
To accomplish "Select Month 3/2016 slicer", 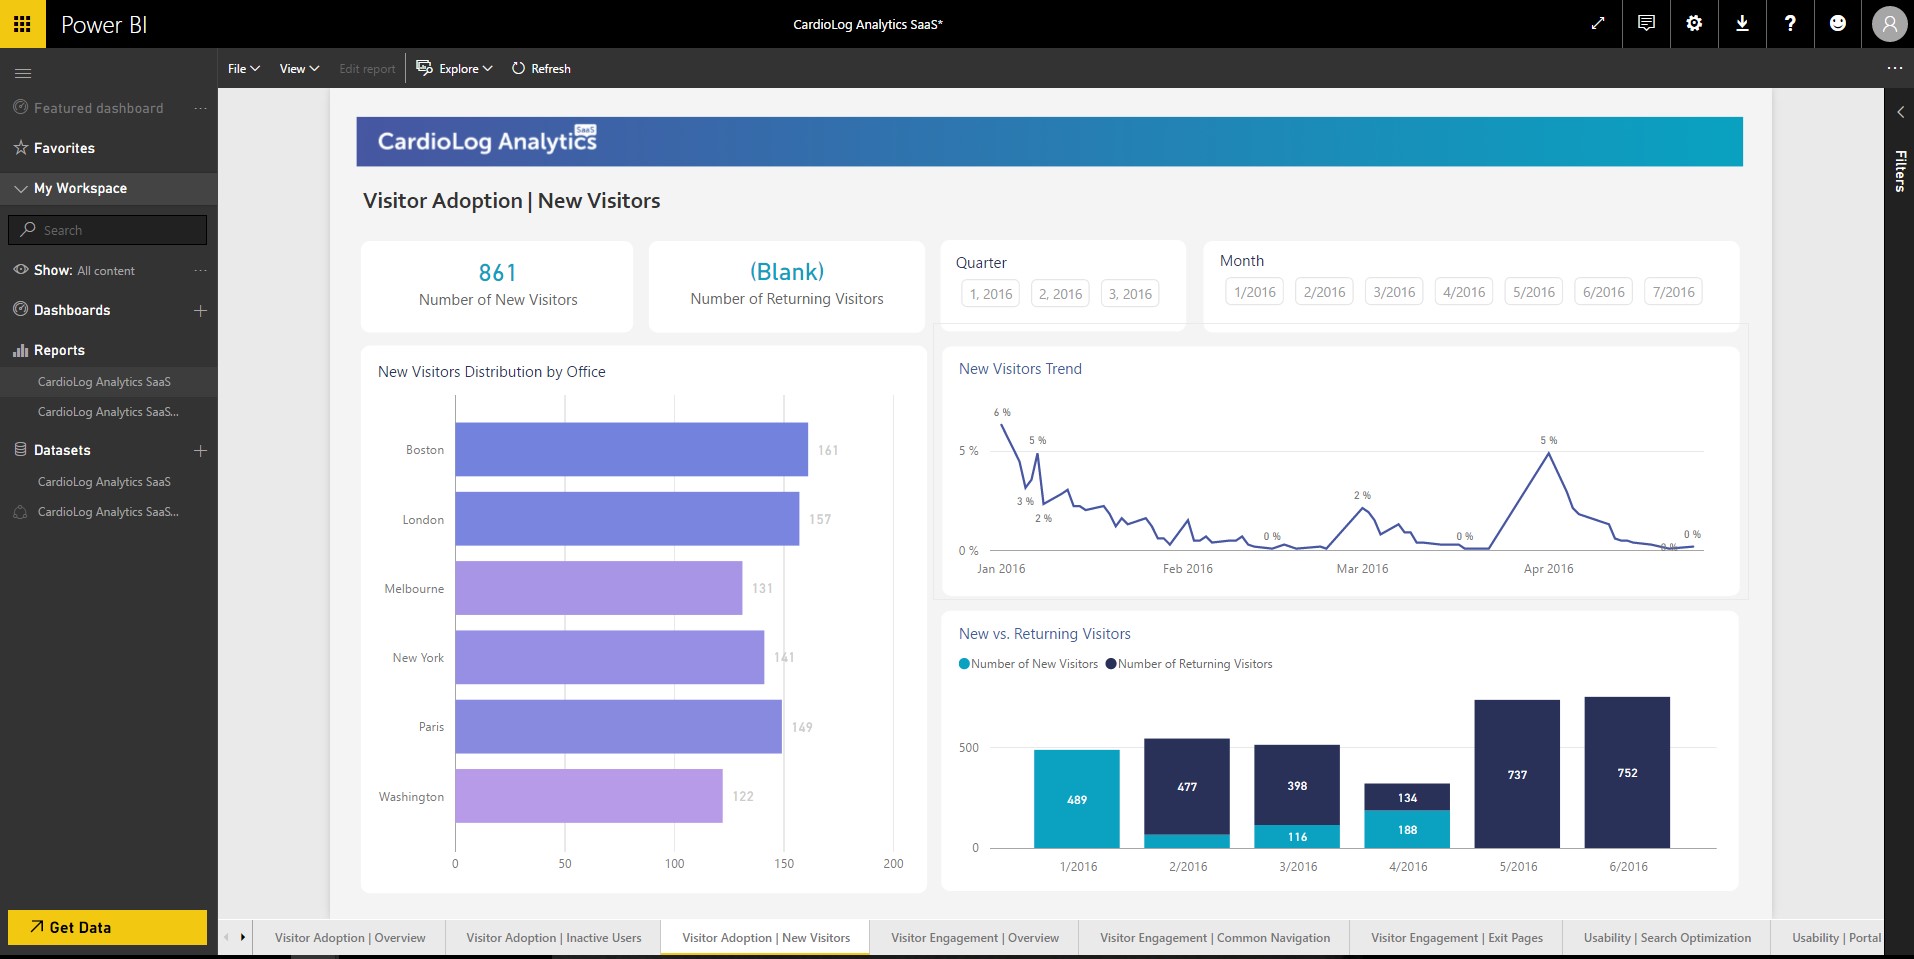I will [1394, 292].
